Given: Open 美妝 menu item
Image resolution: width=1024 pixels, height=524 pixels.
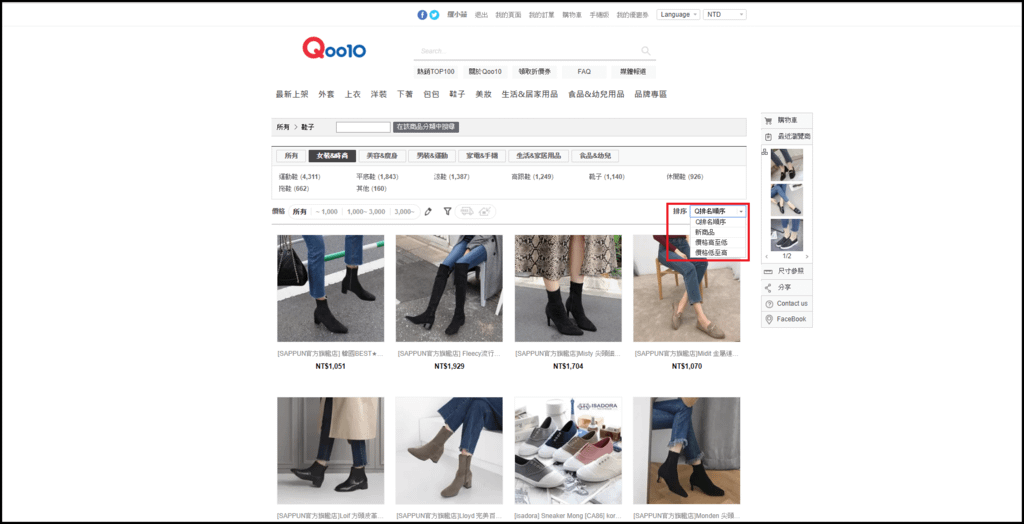Looking at the screenshot, I should (483, 94).
